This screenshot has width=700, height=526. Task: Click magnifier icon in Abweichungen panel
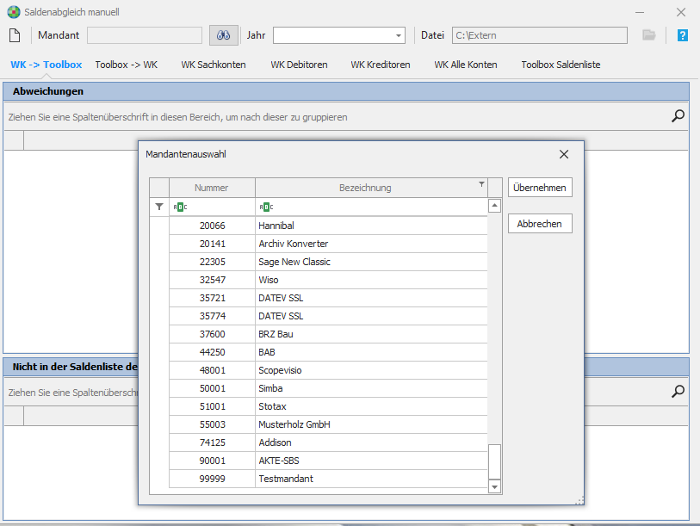678,116
